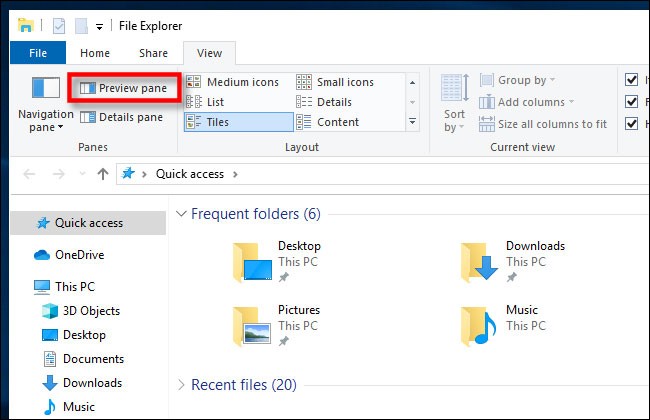Viewport: 650px width, 420px height.
Task: Select Medium icons layout
Action: [x=234, y=82]
